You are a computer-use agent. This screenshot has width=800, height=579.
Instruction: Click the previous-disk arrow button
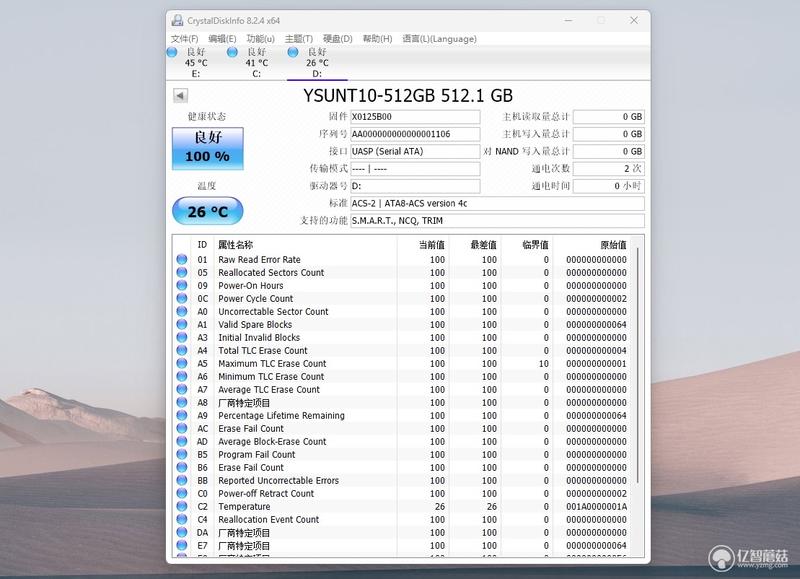point(180,95)
